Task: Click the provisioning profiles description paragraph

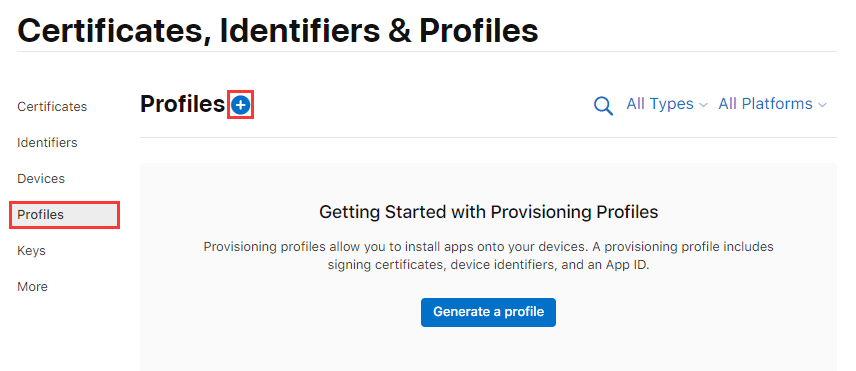Action: [x=489, y=256]
